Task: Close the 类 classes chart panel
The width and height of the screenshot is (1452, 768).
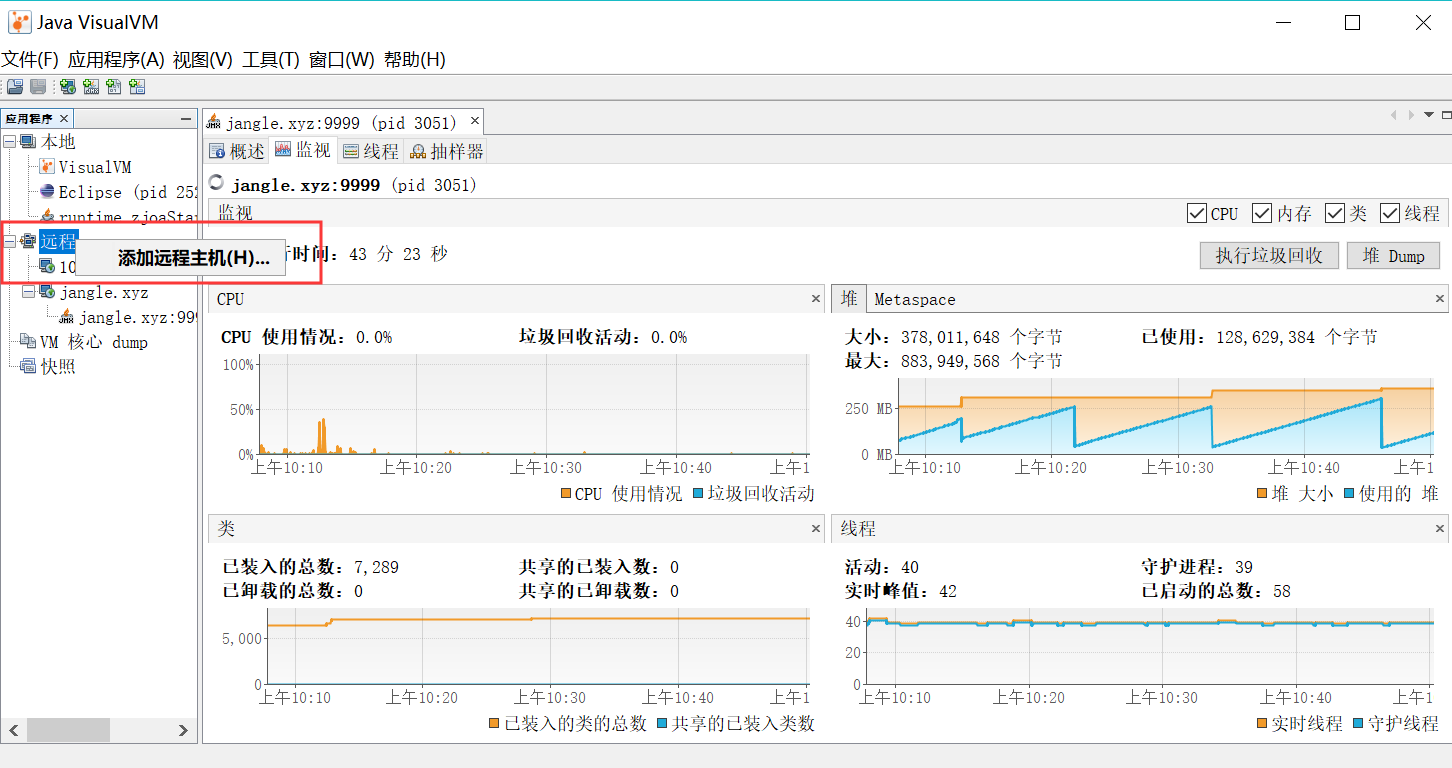Action: pos(817,528)
